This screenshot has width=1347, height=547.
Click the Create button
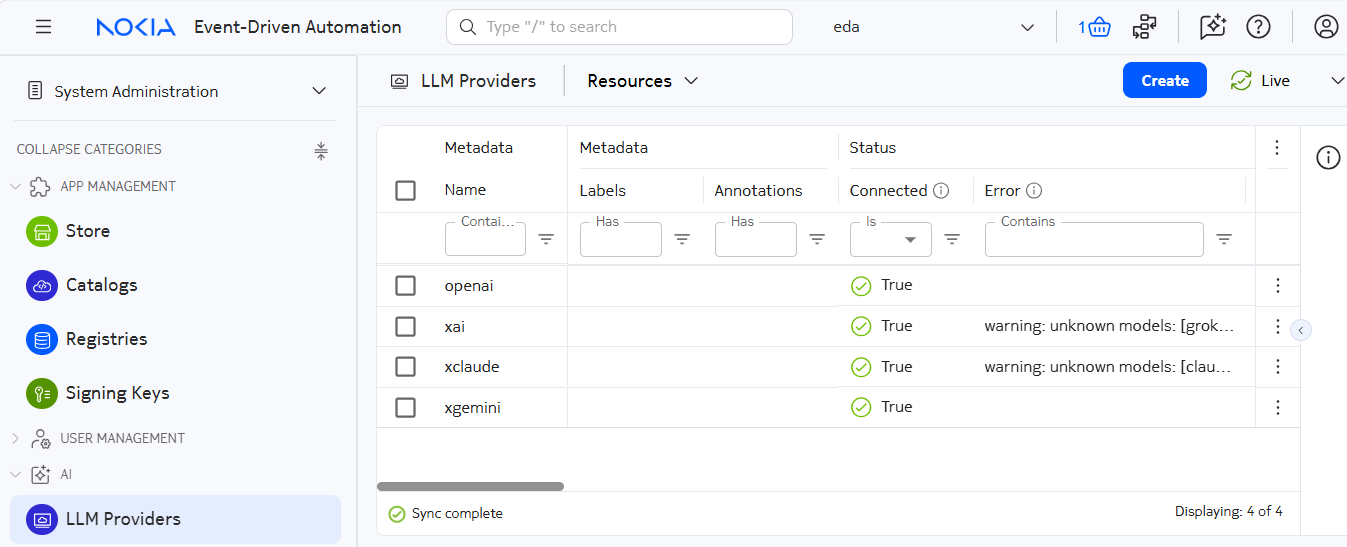click(x=1165, y=81)
